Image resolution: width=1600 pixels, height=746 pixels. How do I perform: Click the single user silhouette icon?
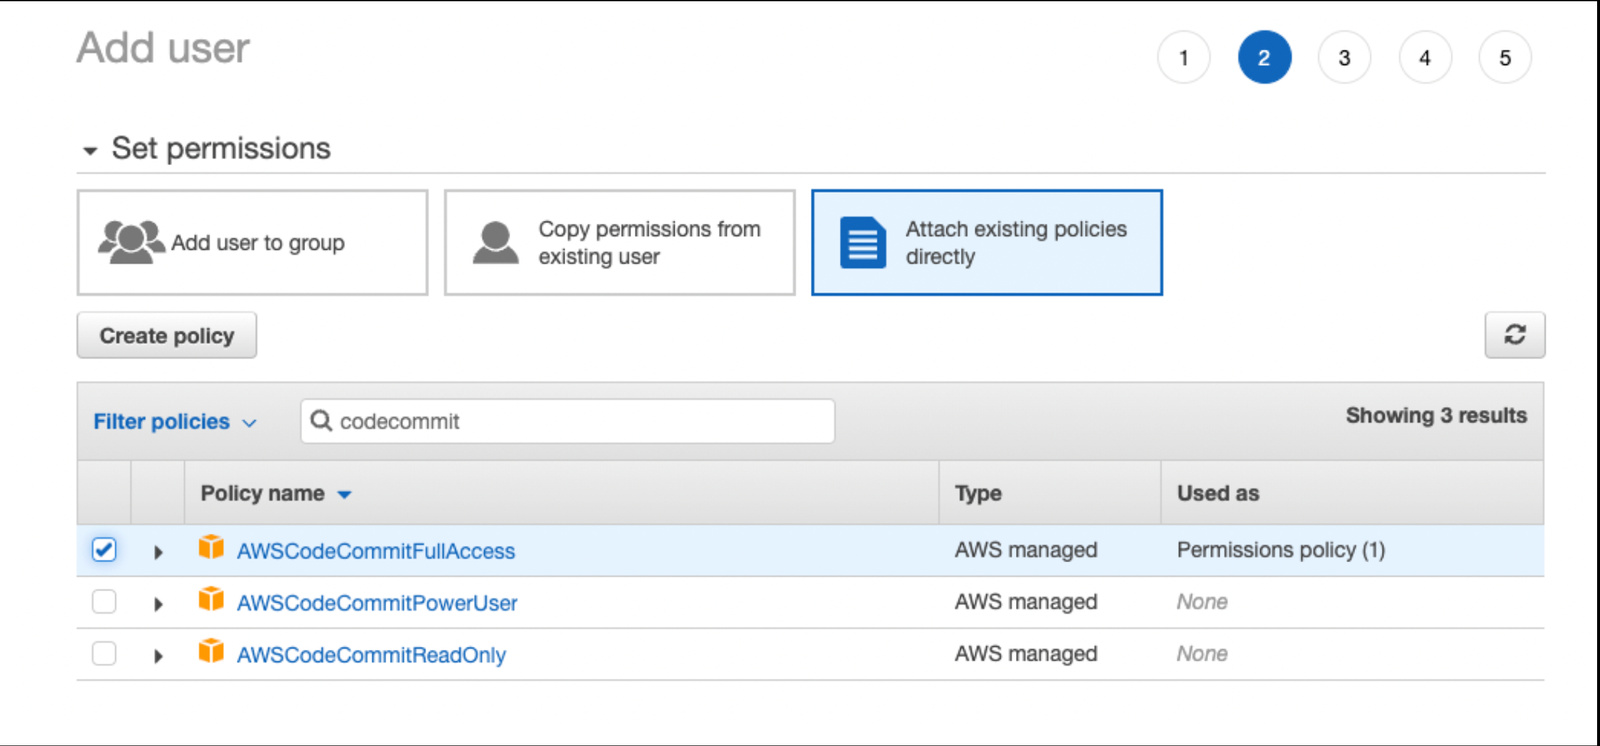(495, 242)
